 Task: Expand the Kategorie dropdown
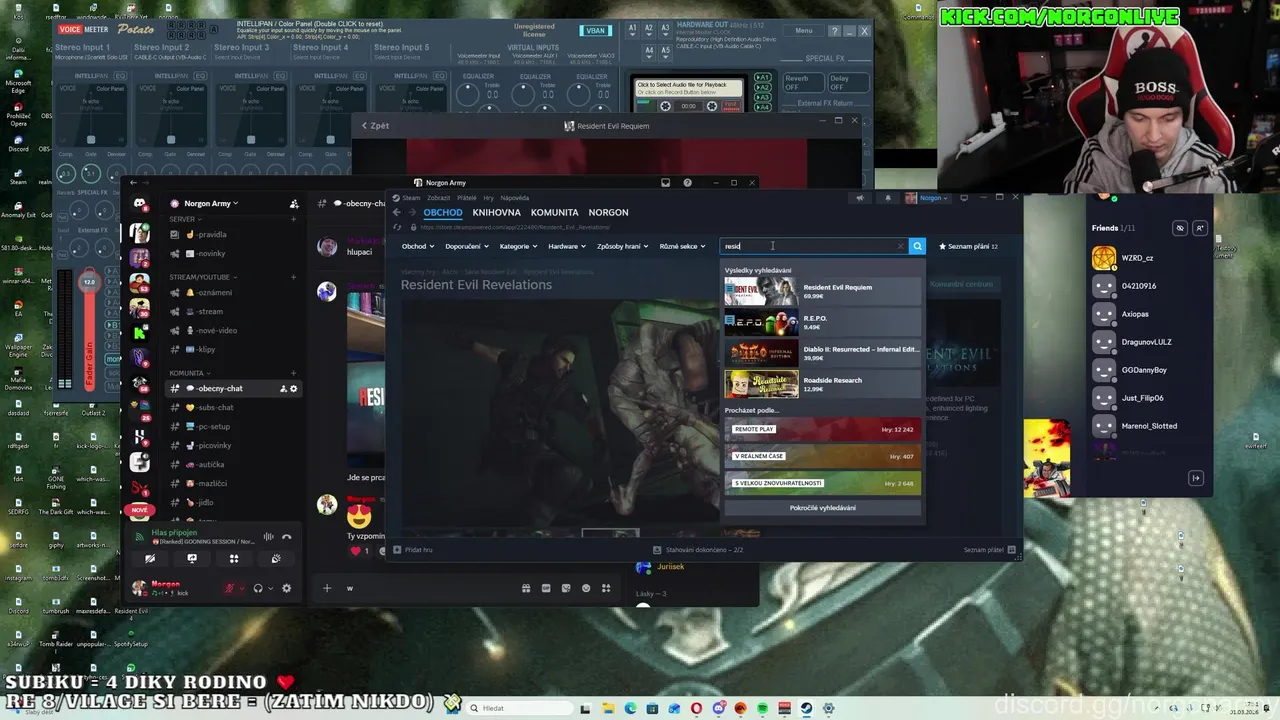pos(518,246)
